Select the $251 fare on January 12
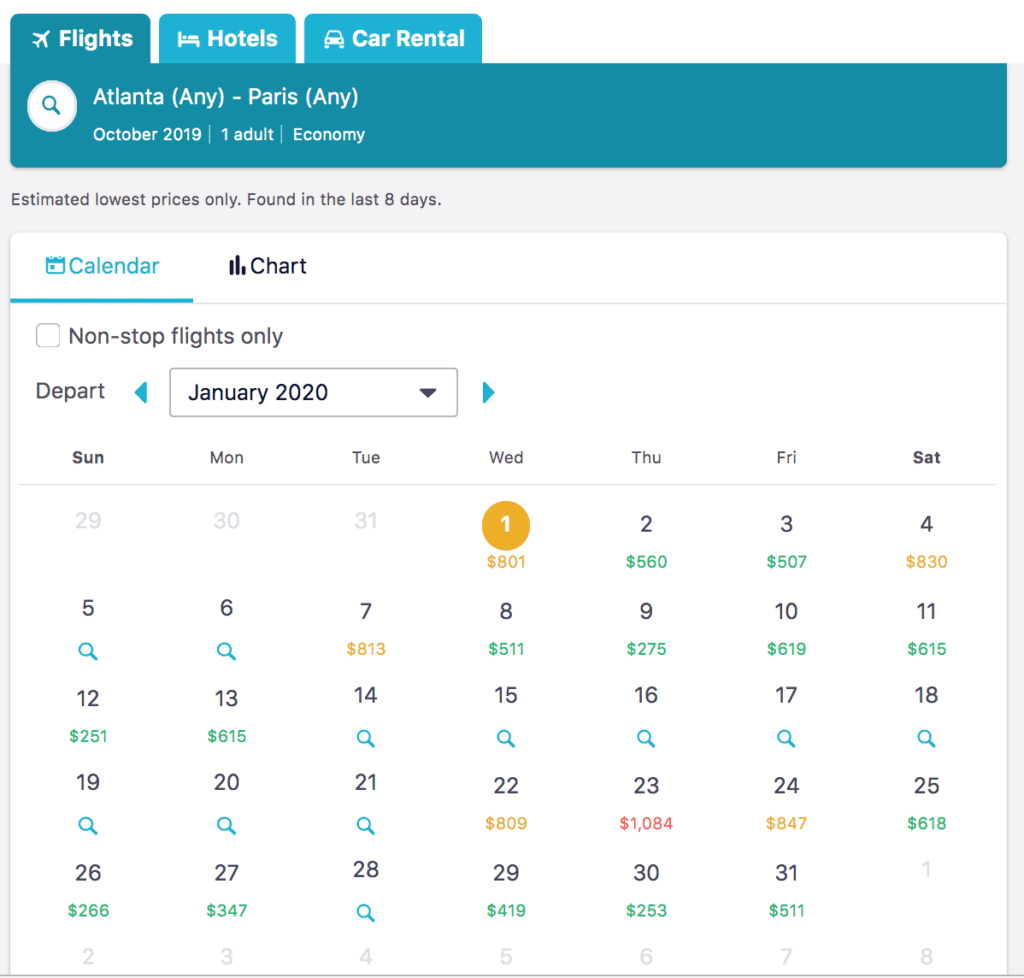 tap(88, 736)
